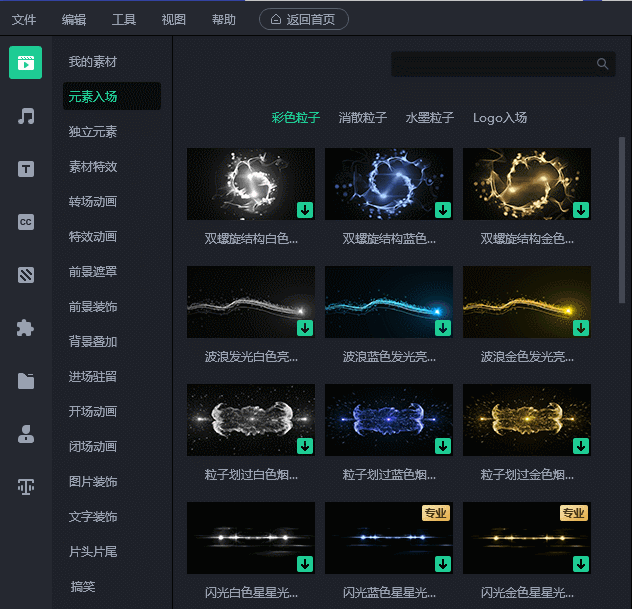Switch to 彩色粒子 tab
This screenshot has height=609, width=632.
295,118
